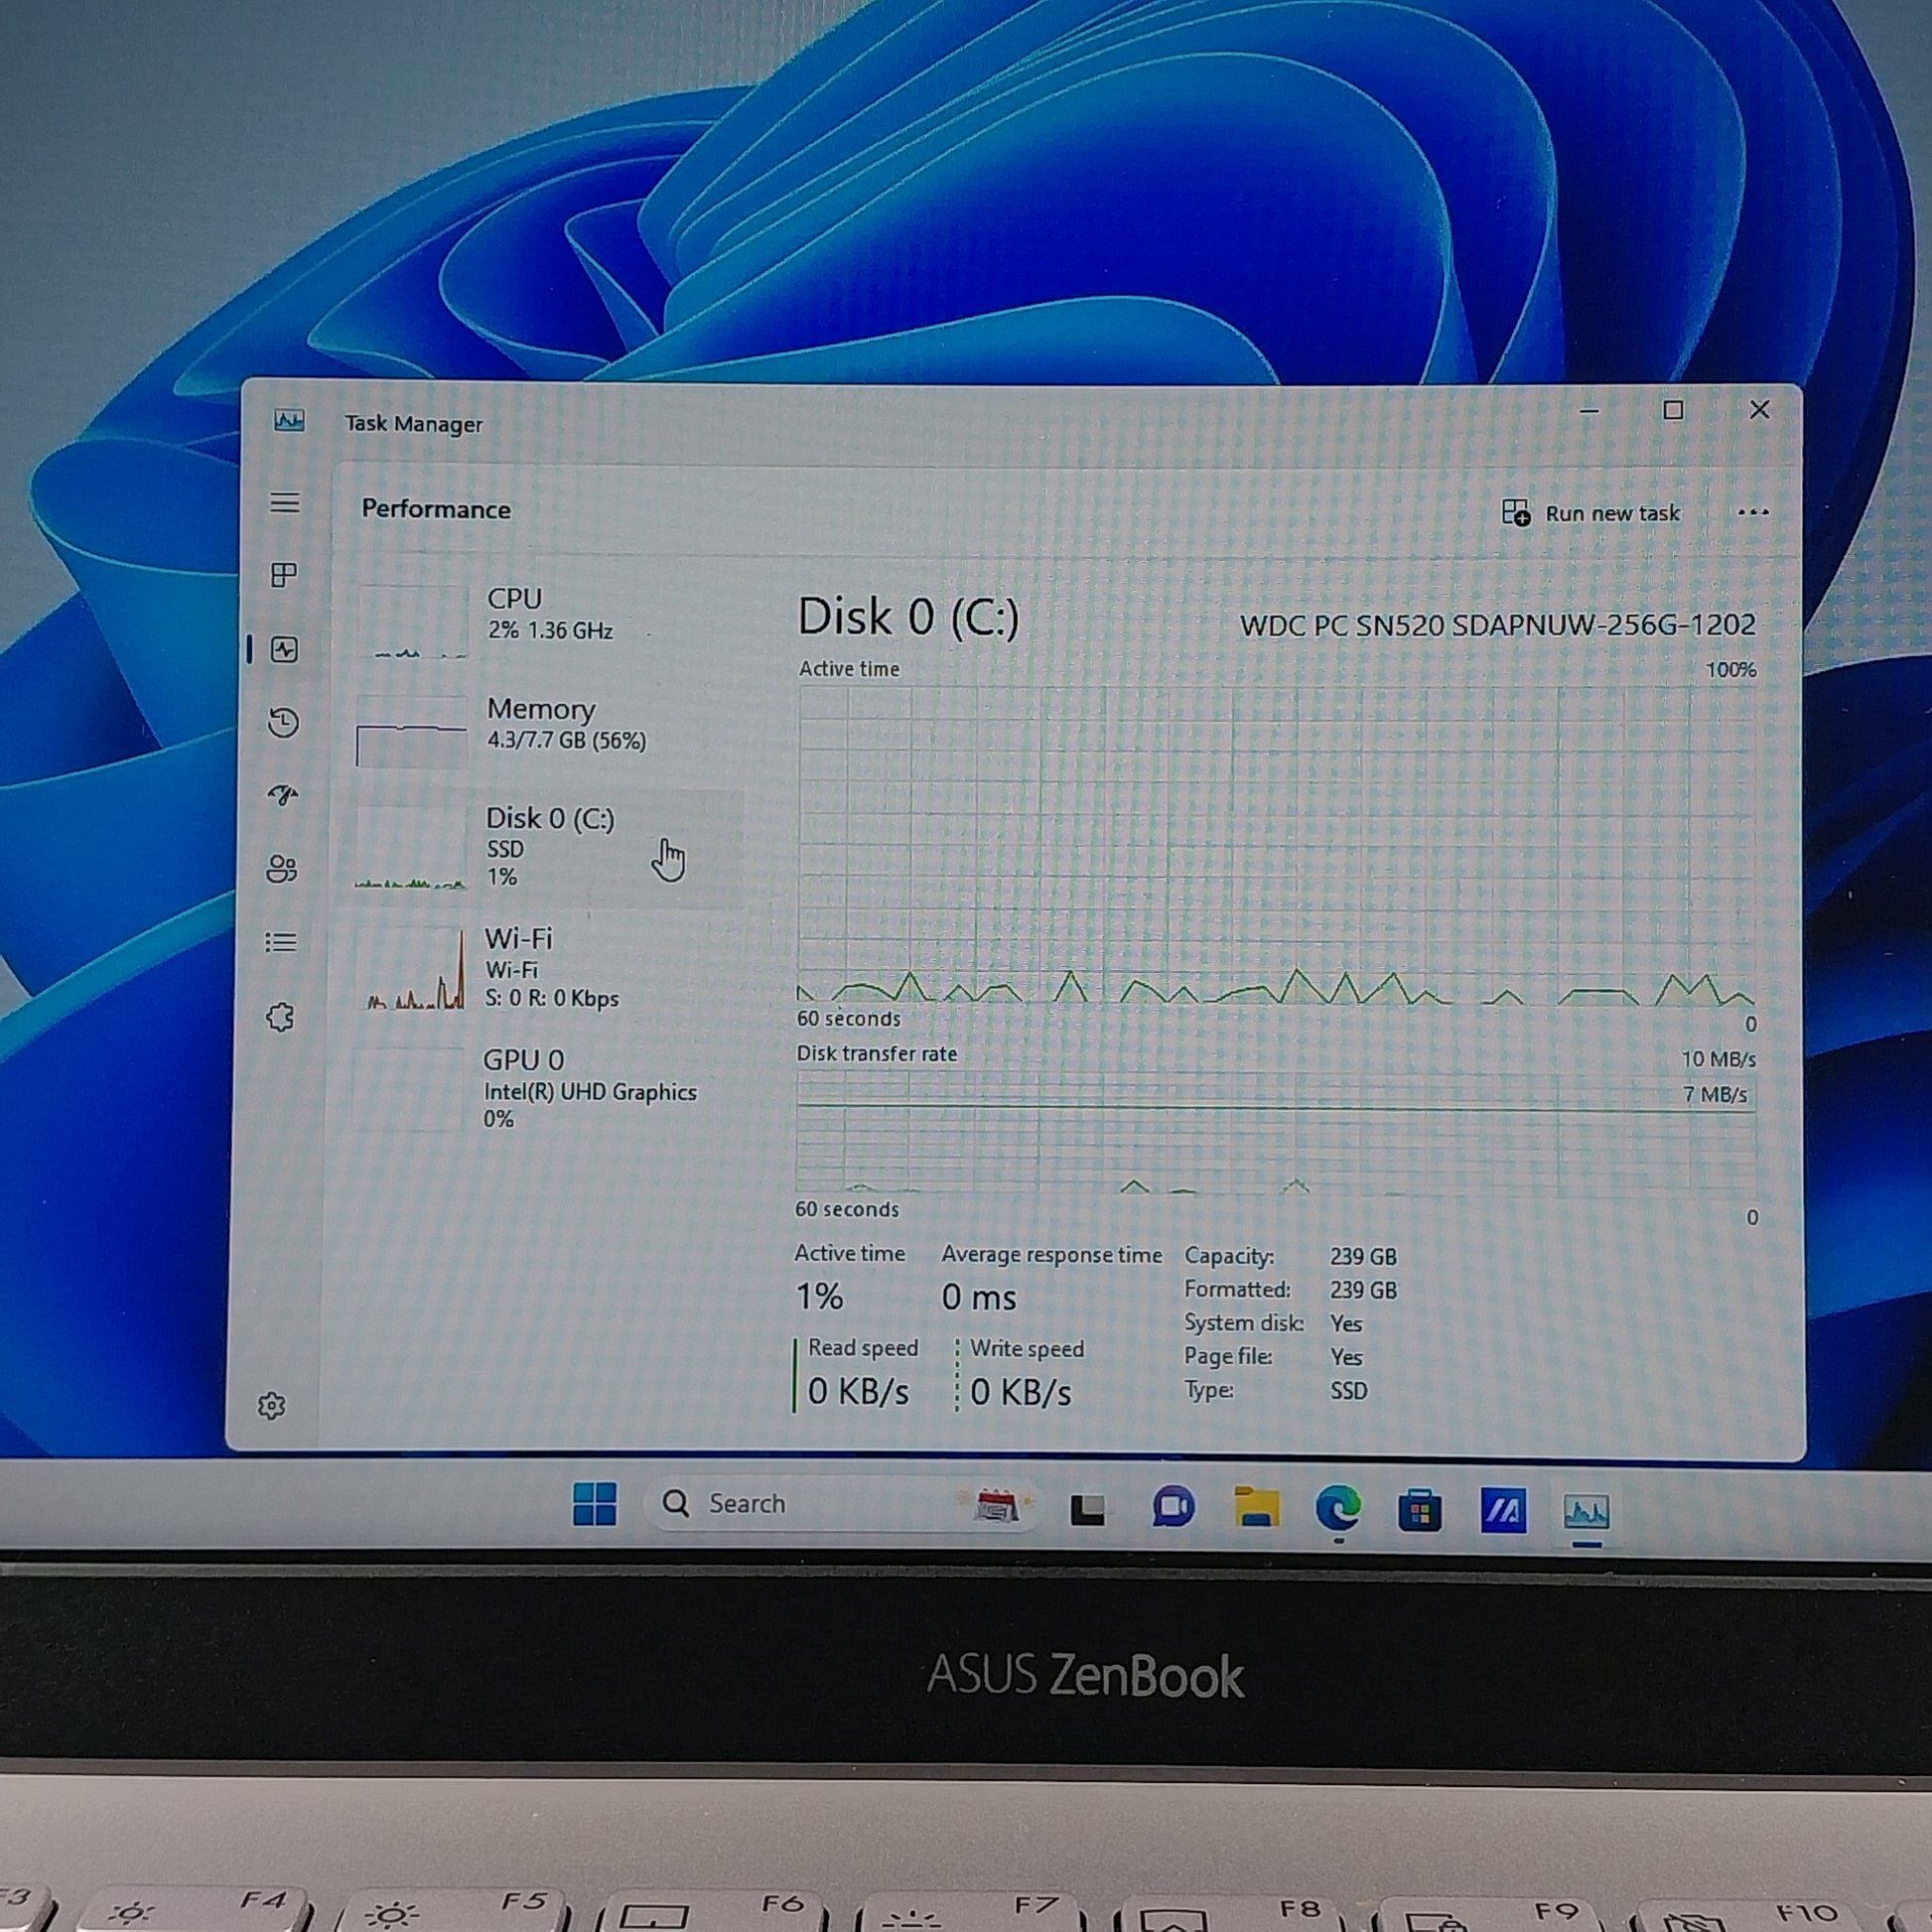Screen dimensions: 1932x1932
Task: Open Startup apps icon in sidebar
Action: 283,795
